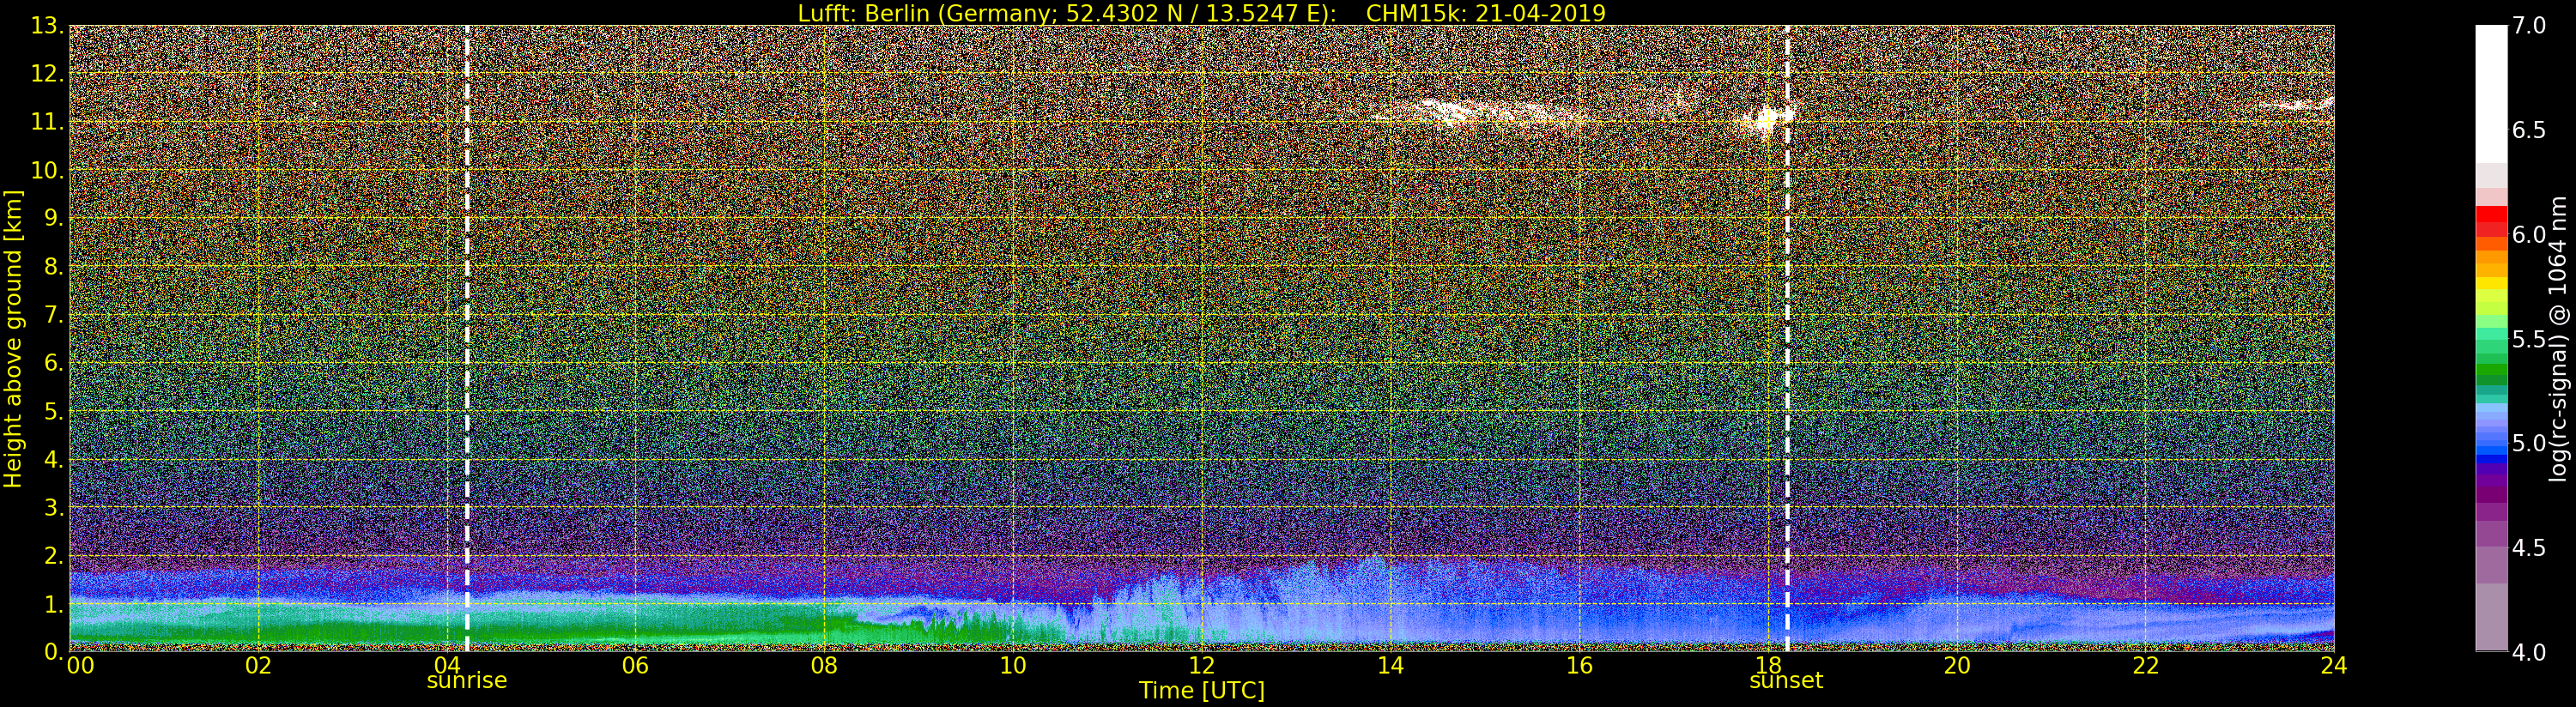Click time-axis tick label "22"
Screen dimensions: 2576x707
point(2146,666)
